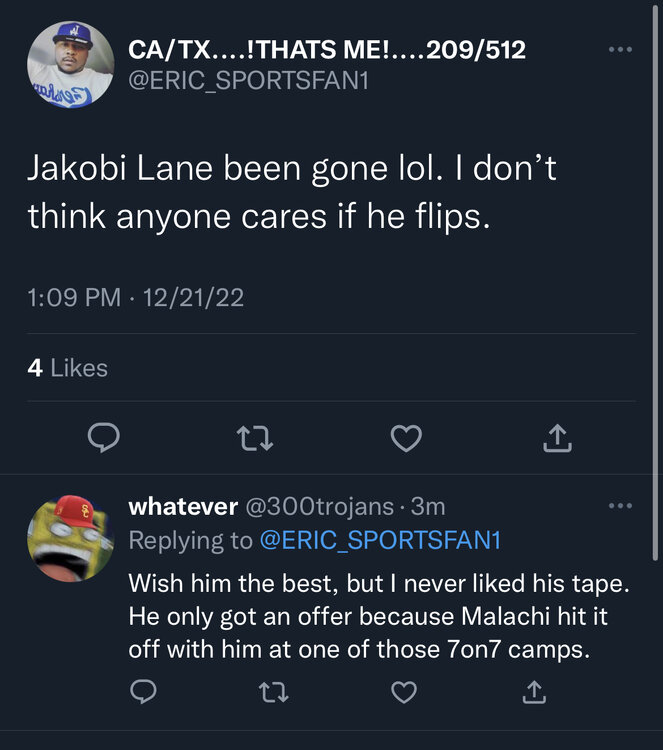Open the @ERIC_SPORTSFAN1 mention link in reply

pos(379,541)
